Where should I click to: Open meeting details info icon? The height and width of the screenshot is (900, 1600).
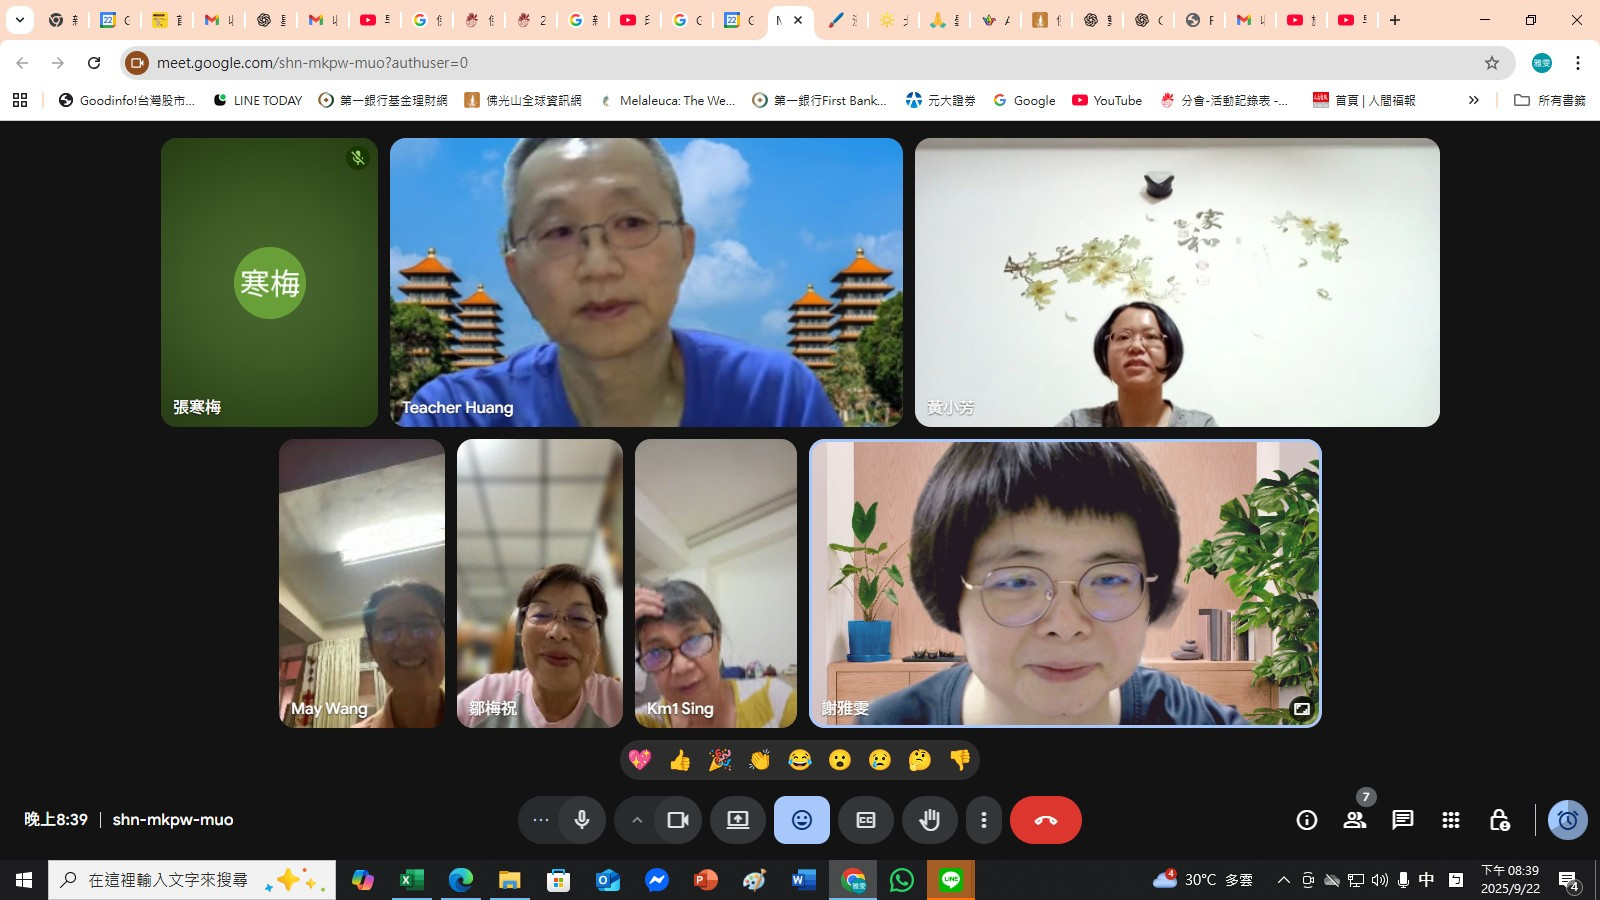(x=1306, y=820)
